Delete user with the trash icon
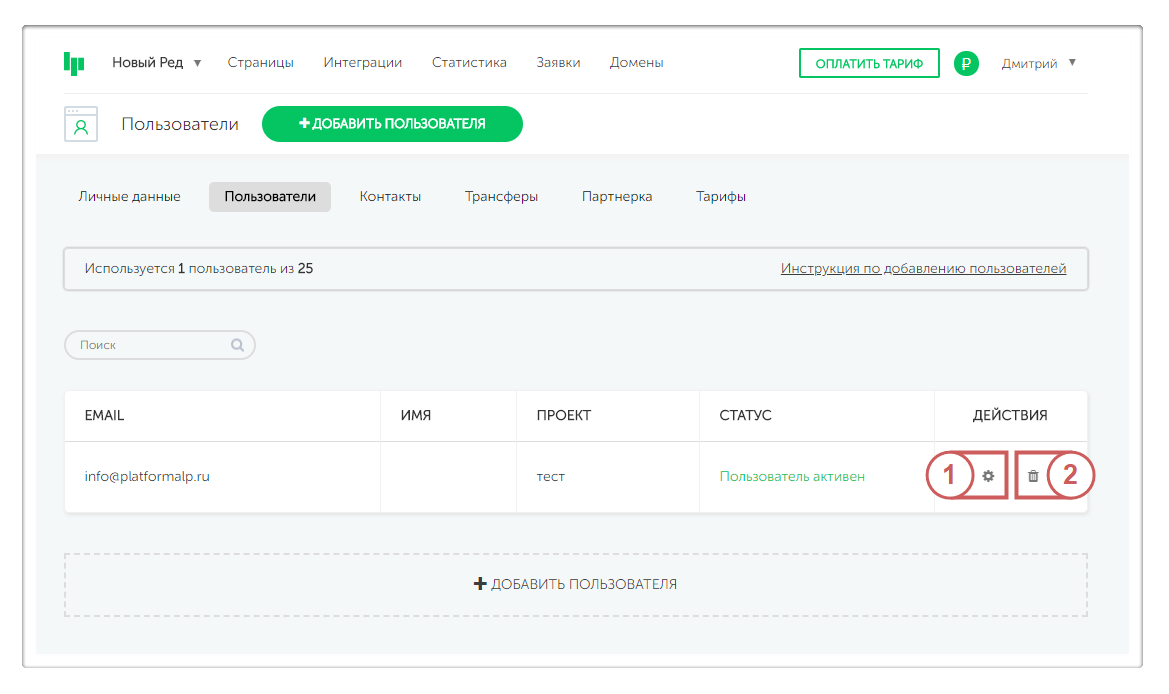The height and width of the screenshot is (694, 1169). tap(1033, 477)
